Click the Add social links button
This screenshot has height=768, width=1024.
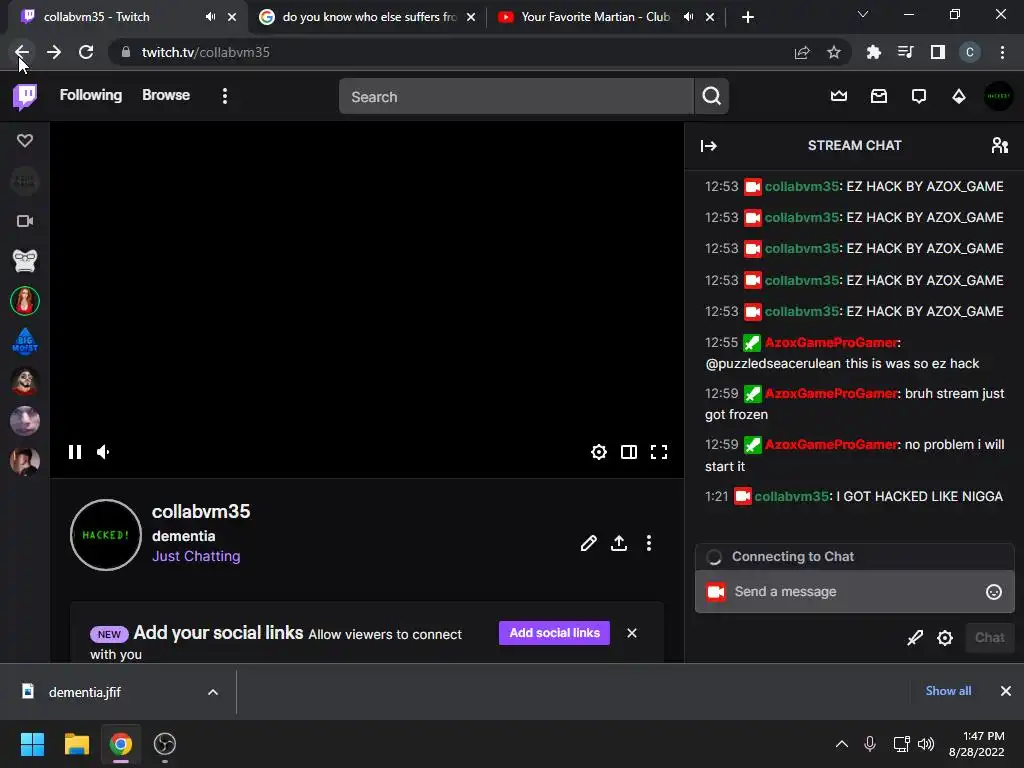click(554, 633)
